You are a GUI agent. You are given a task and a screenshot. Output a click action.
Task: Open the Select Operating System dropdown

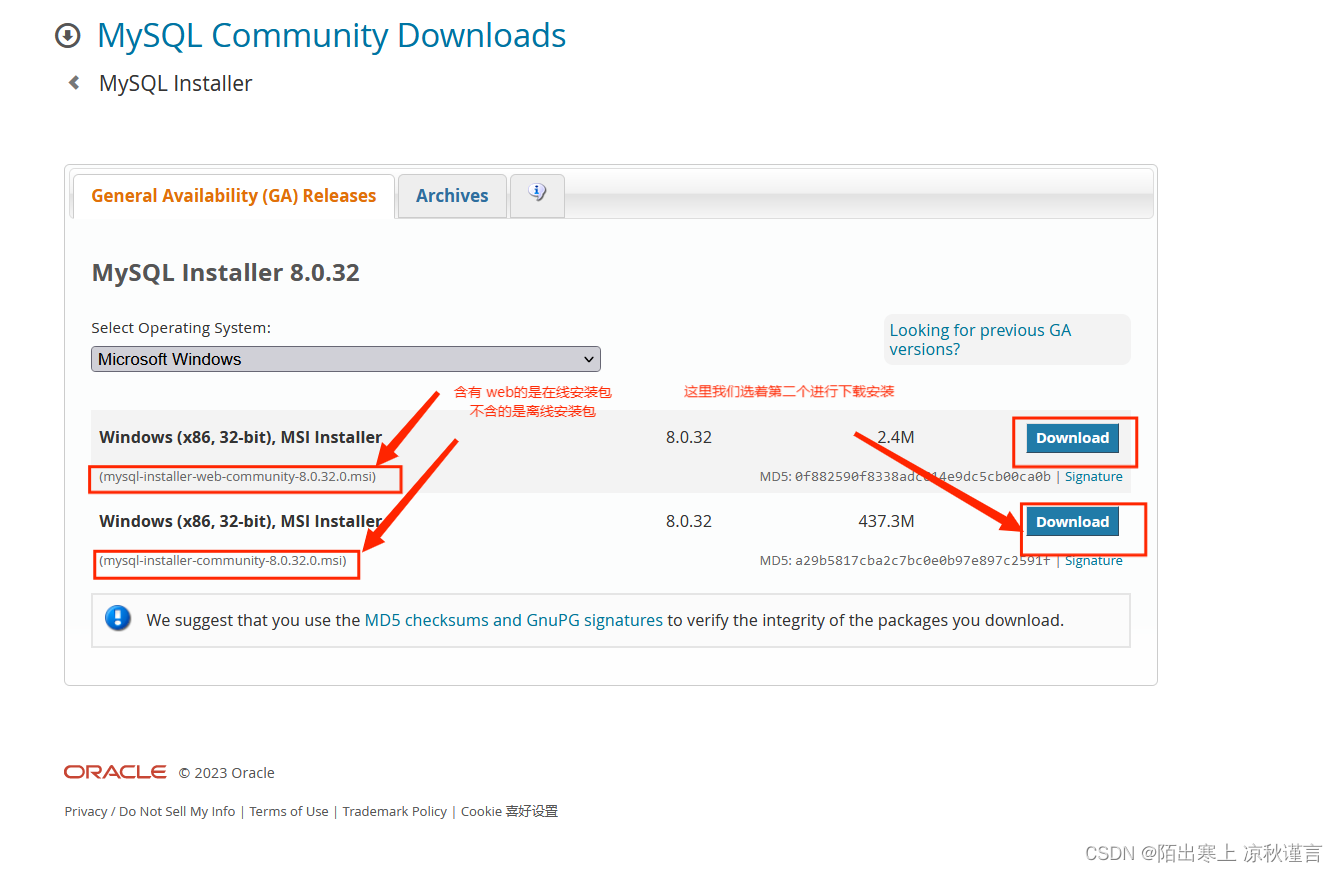346,359
